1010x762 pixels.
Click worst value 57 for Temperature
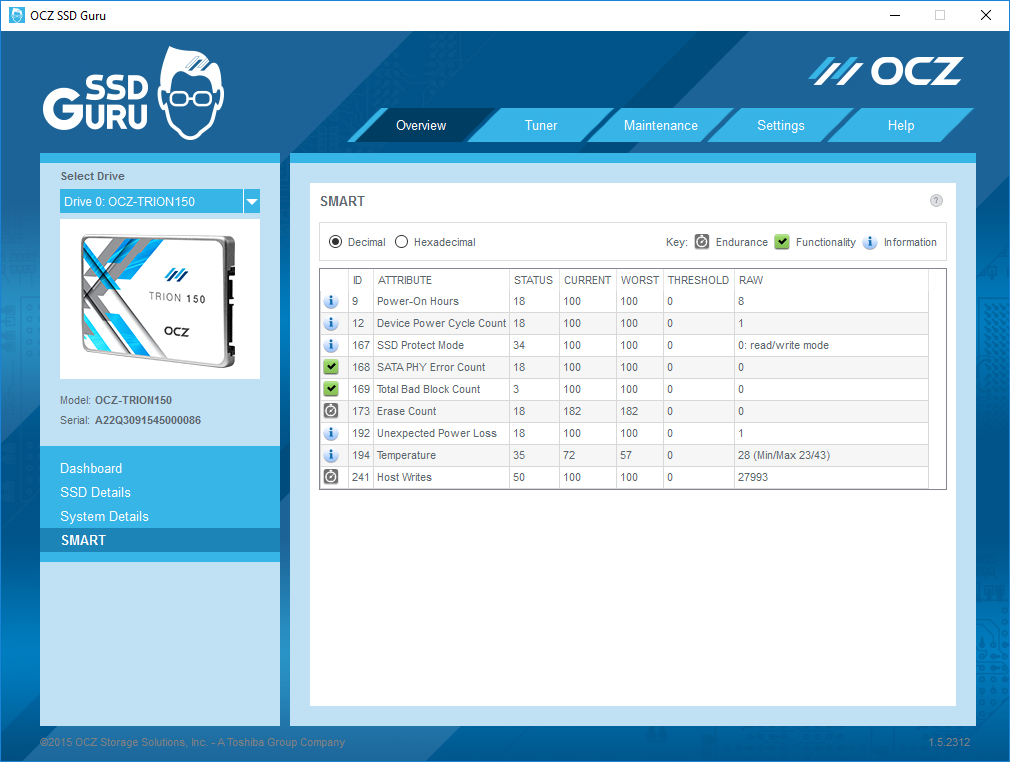coord(626,455)
